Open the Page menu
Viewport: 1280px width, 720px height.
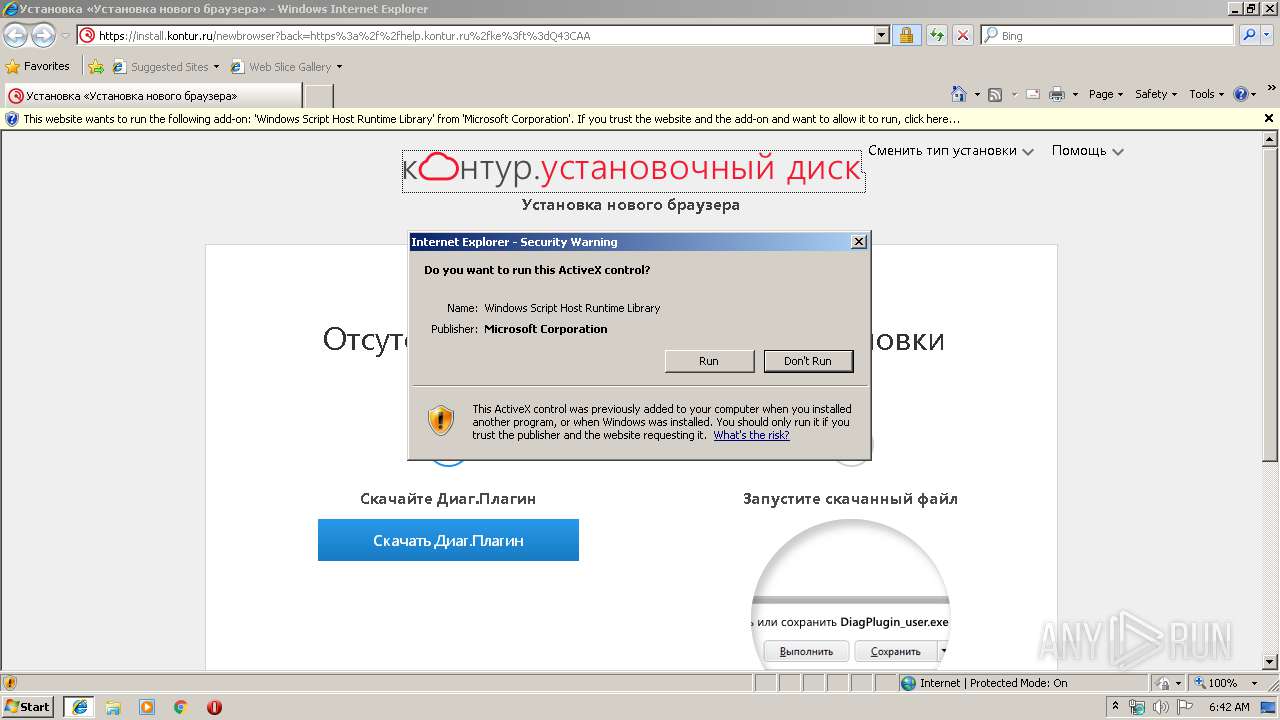coord(1105,94)
